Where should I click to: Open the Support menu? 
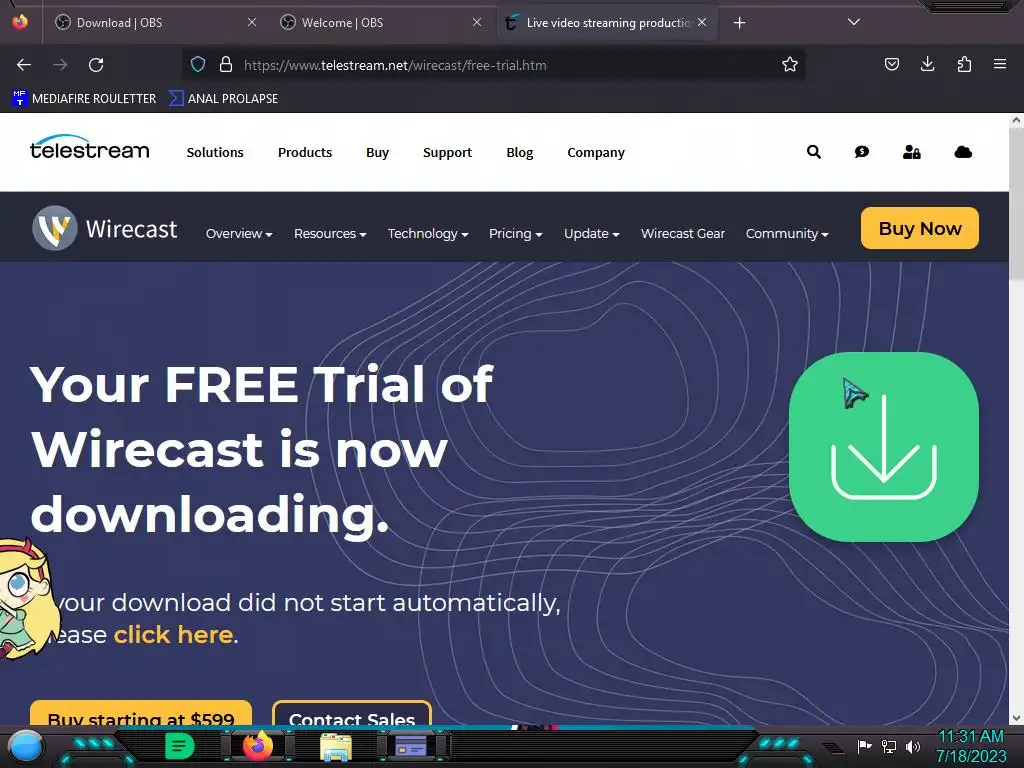pyautogui.click(x=447, y=152)
